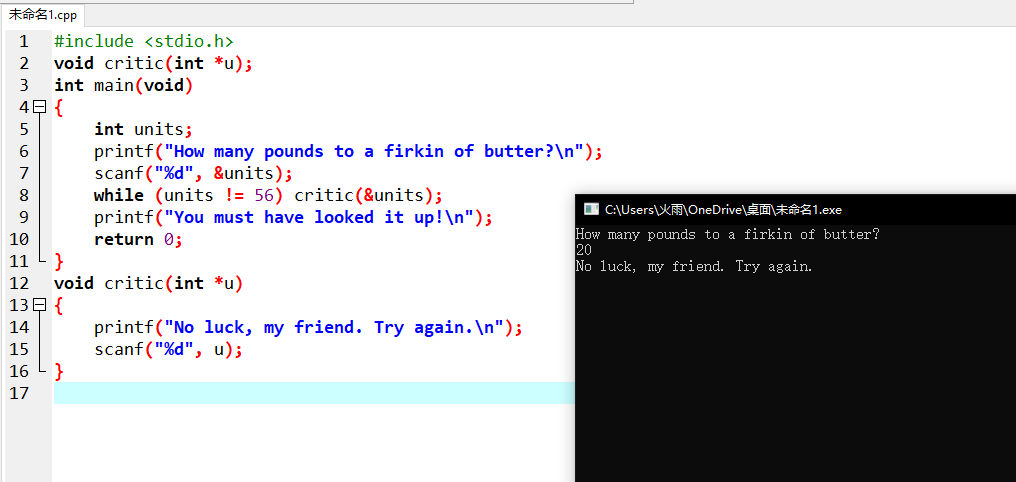Click the console window icon in title bar
The height and width of the screenshot is (482, 1016).
pos(590,209)
